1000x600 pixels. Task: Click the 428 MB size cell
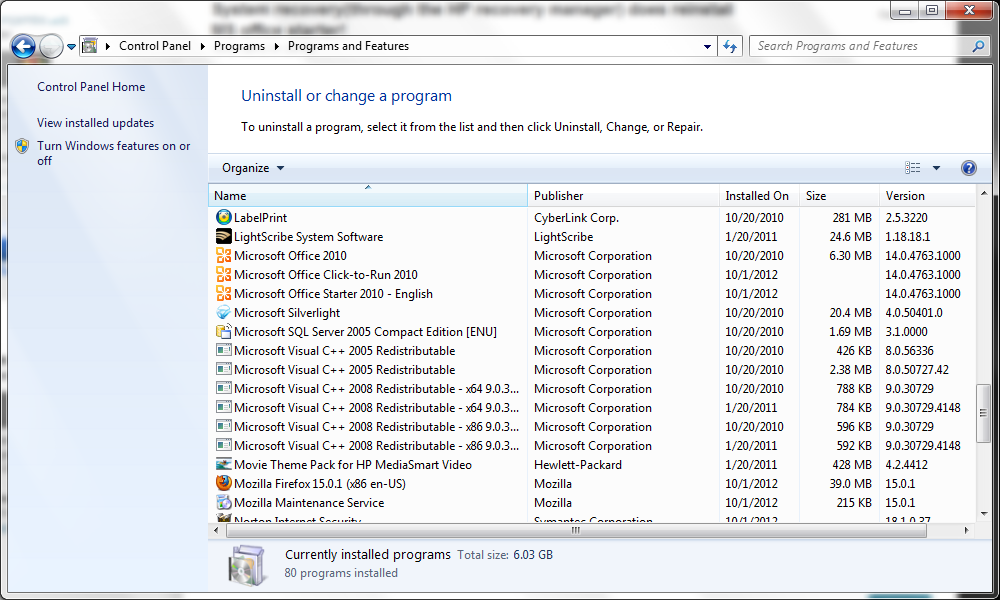[852, 465]
